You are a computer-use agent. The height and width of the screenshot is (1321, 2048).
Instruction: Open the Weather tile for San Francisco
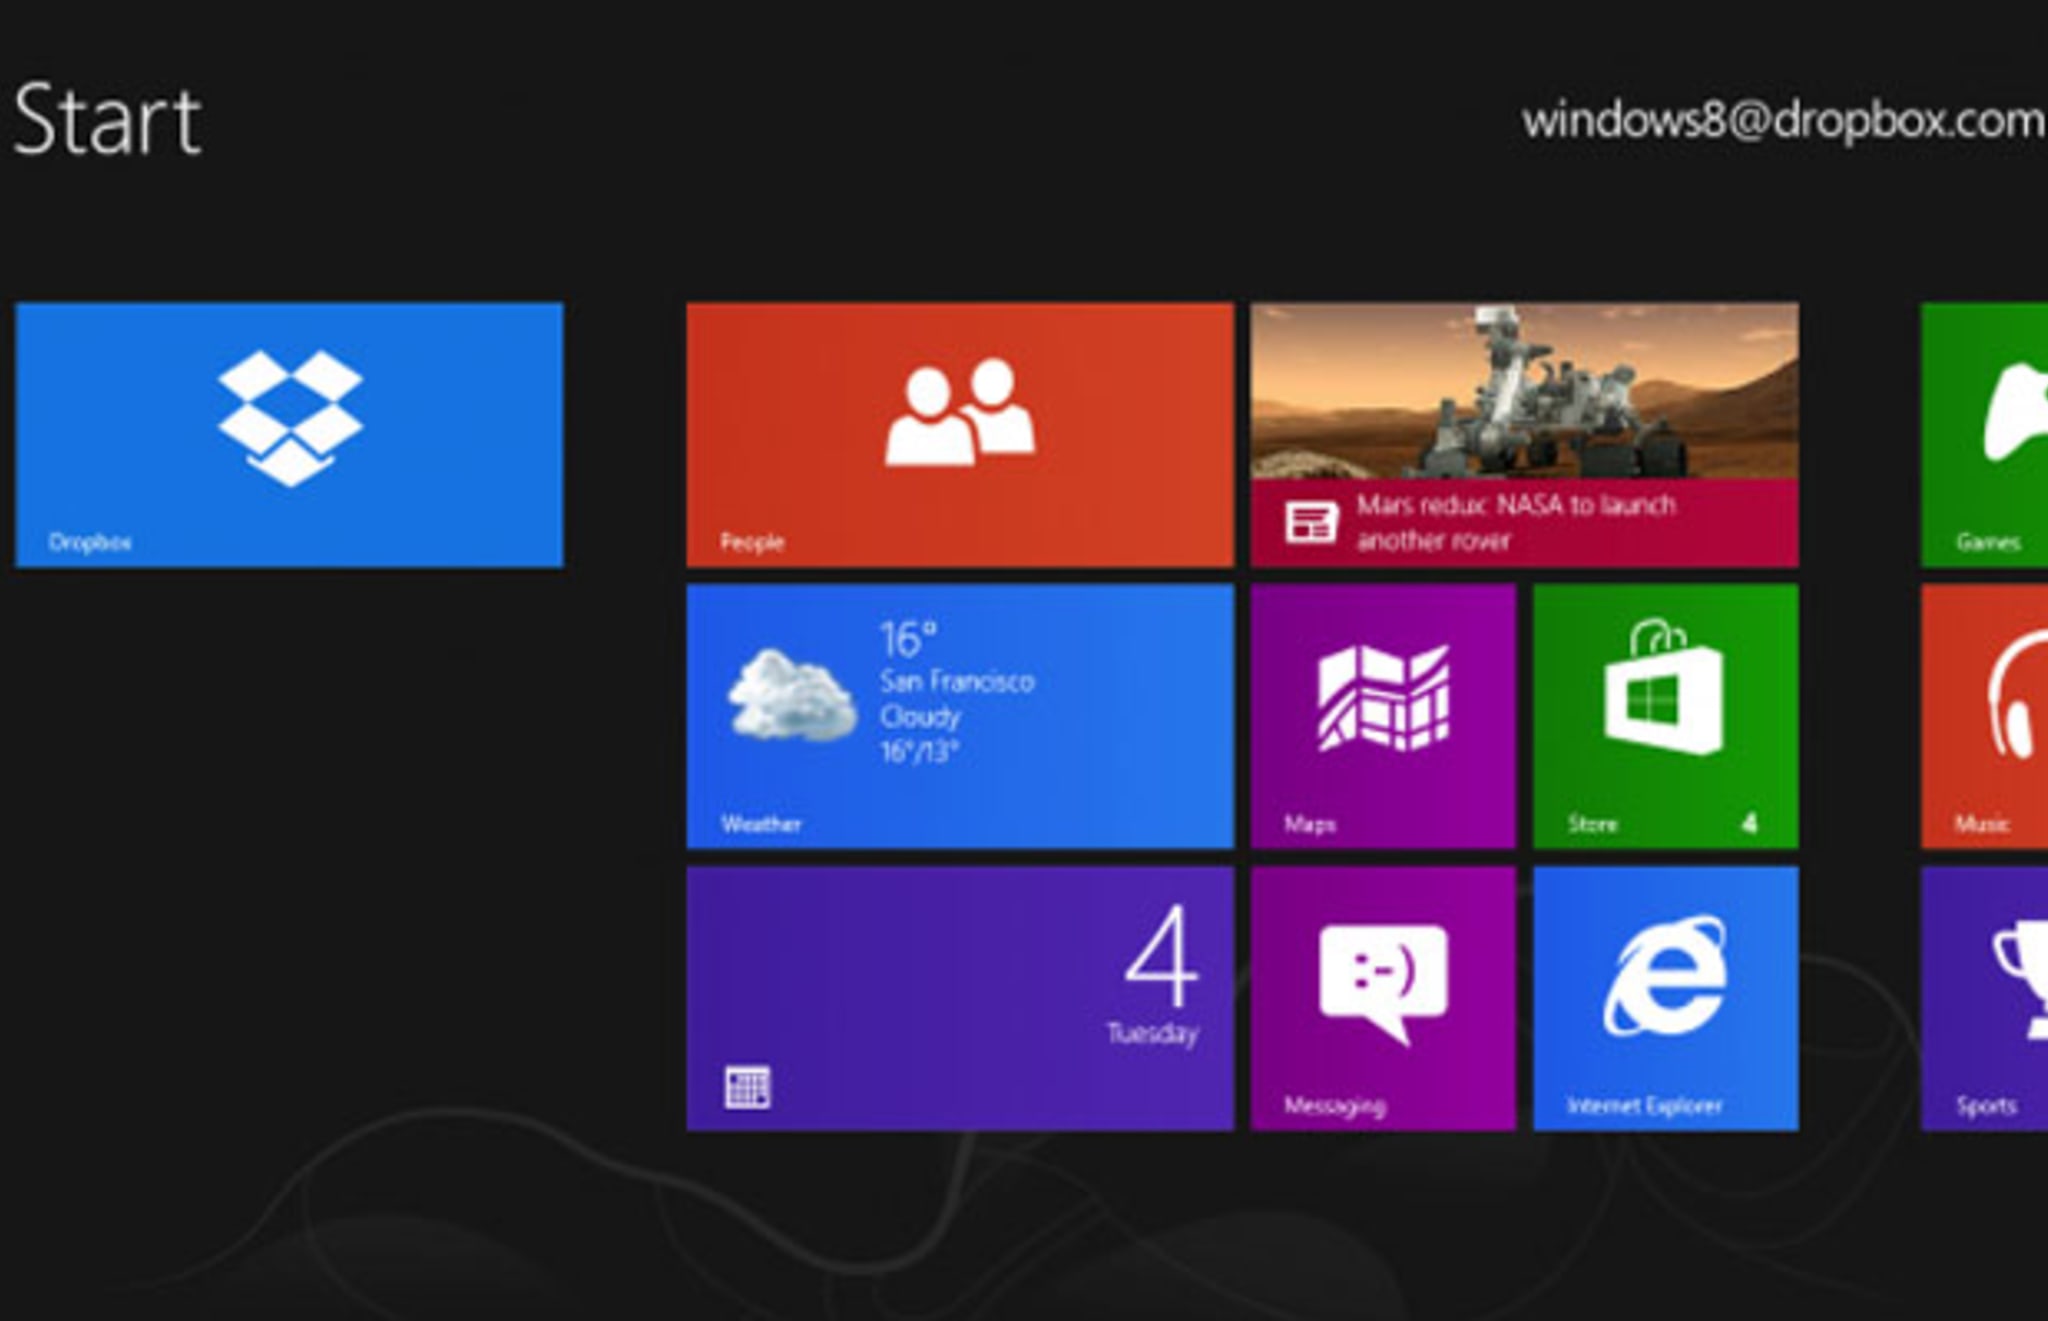click(960, 717)
